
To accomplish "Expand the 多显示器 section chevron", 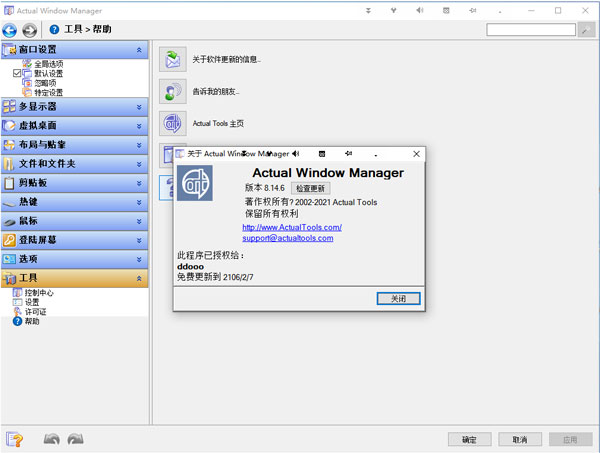I will (139, 108).
